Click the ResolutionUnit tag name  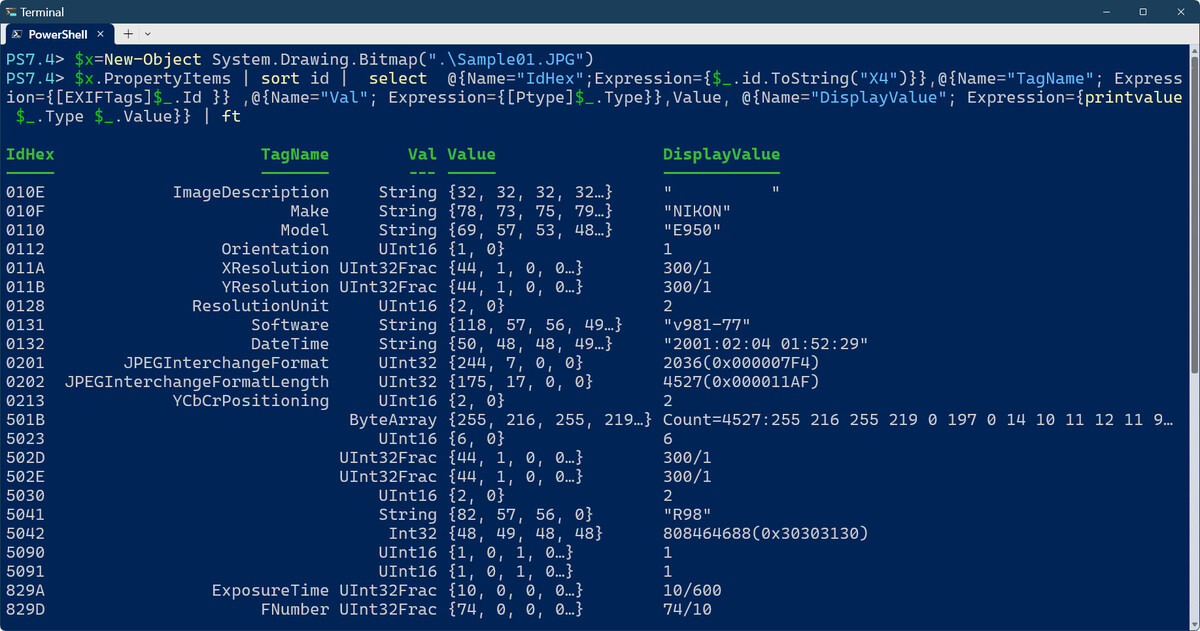coord(260,306)
